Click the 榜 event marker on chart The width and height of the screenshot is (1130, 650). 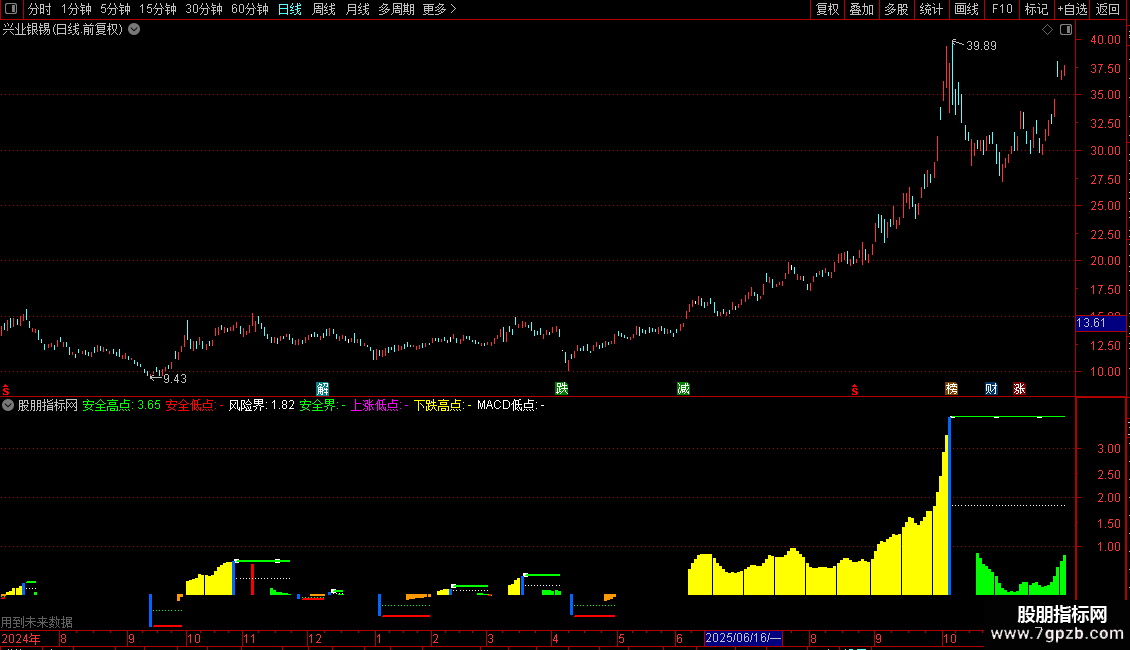point(951,388)
